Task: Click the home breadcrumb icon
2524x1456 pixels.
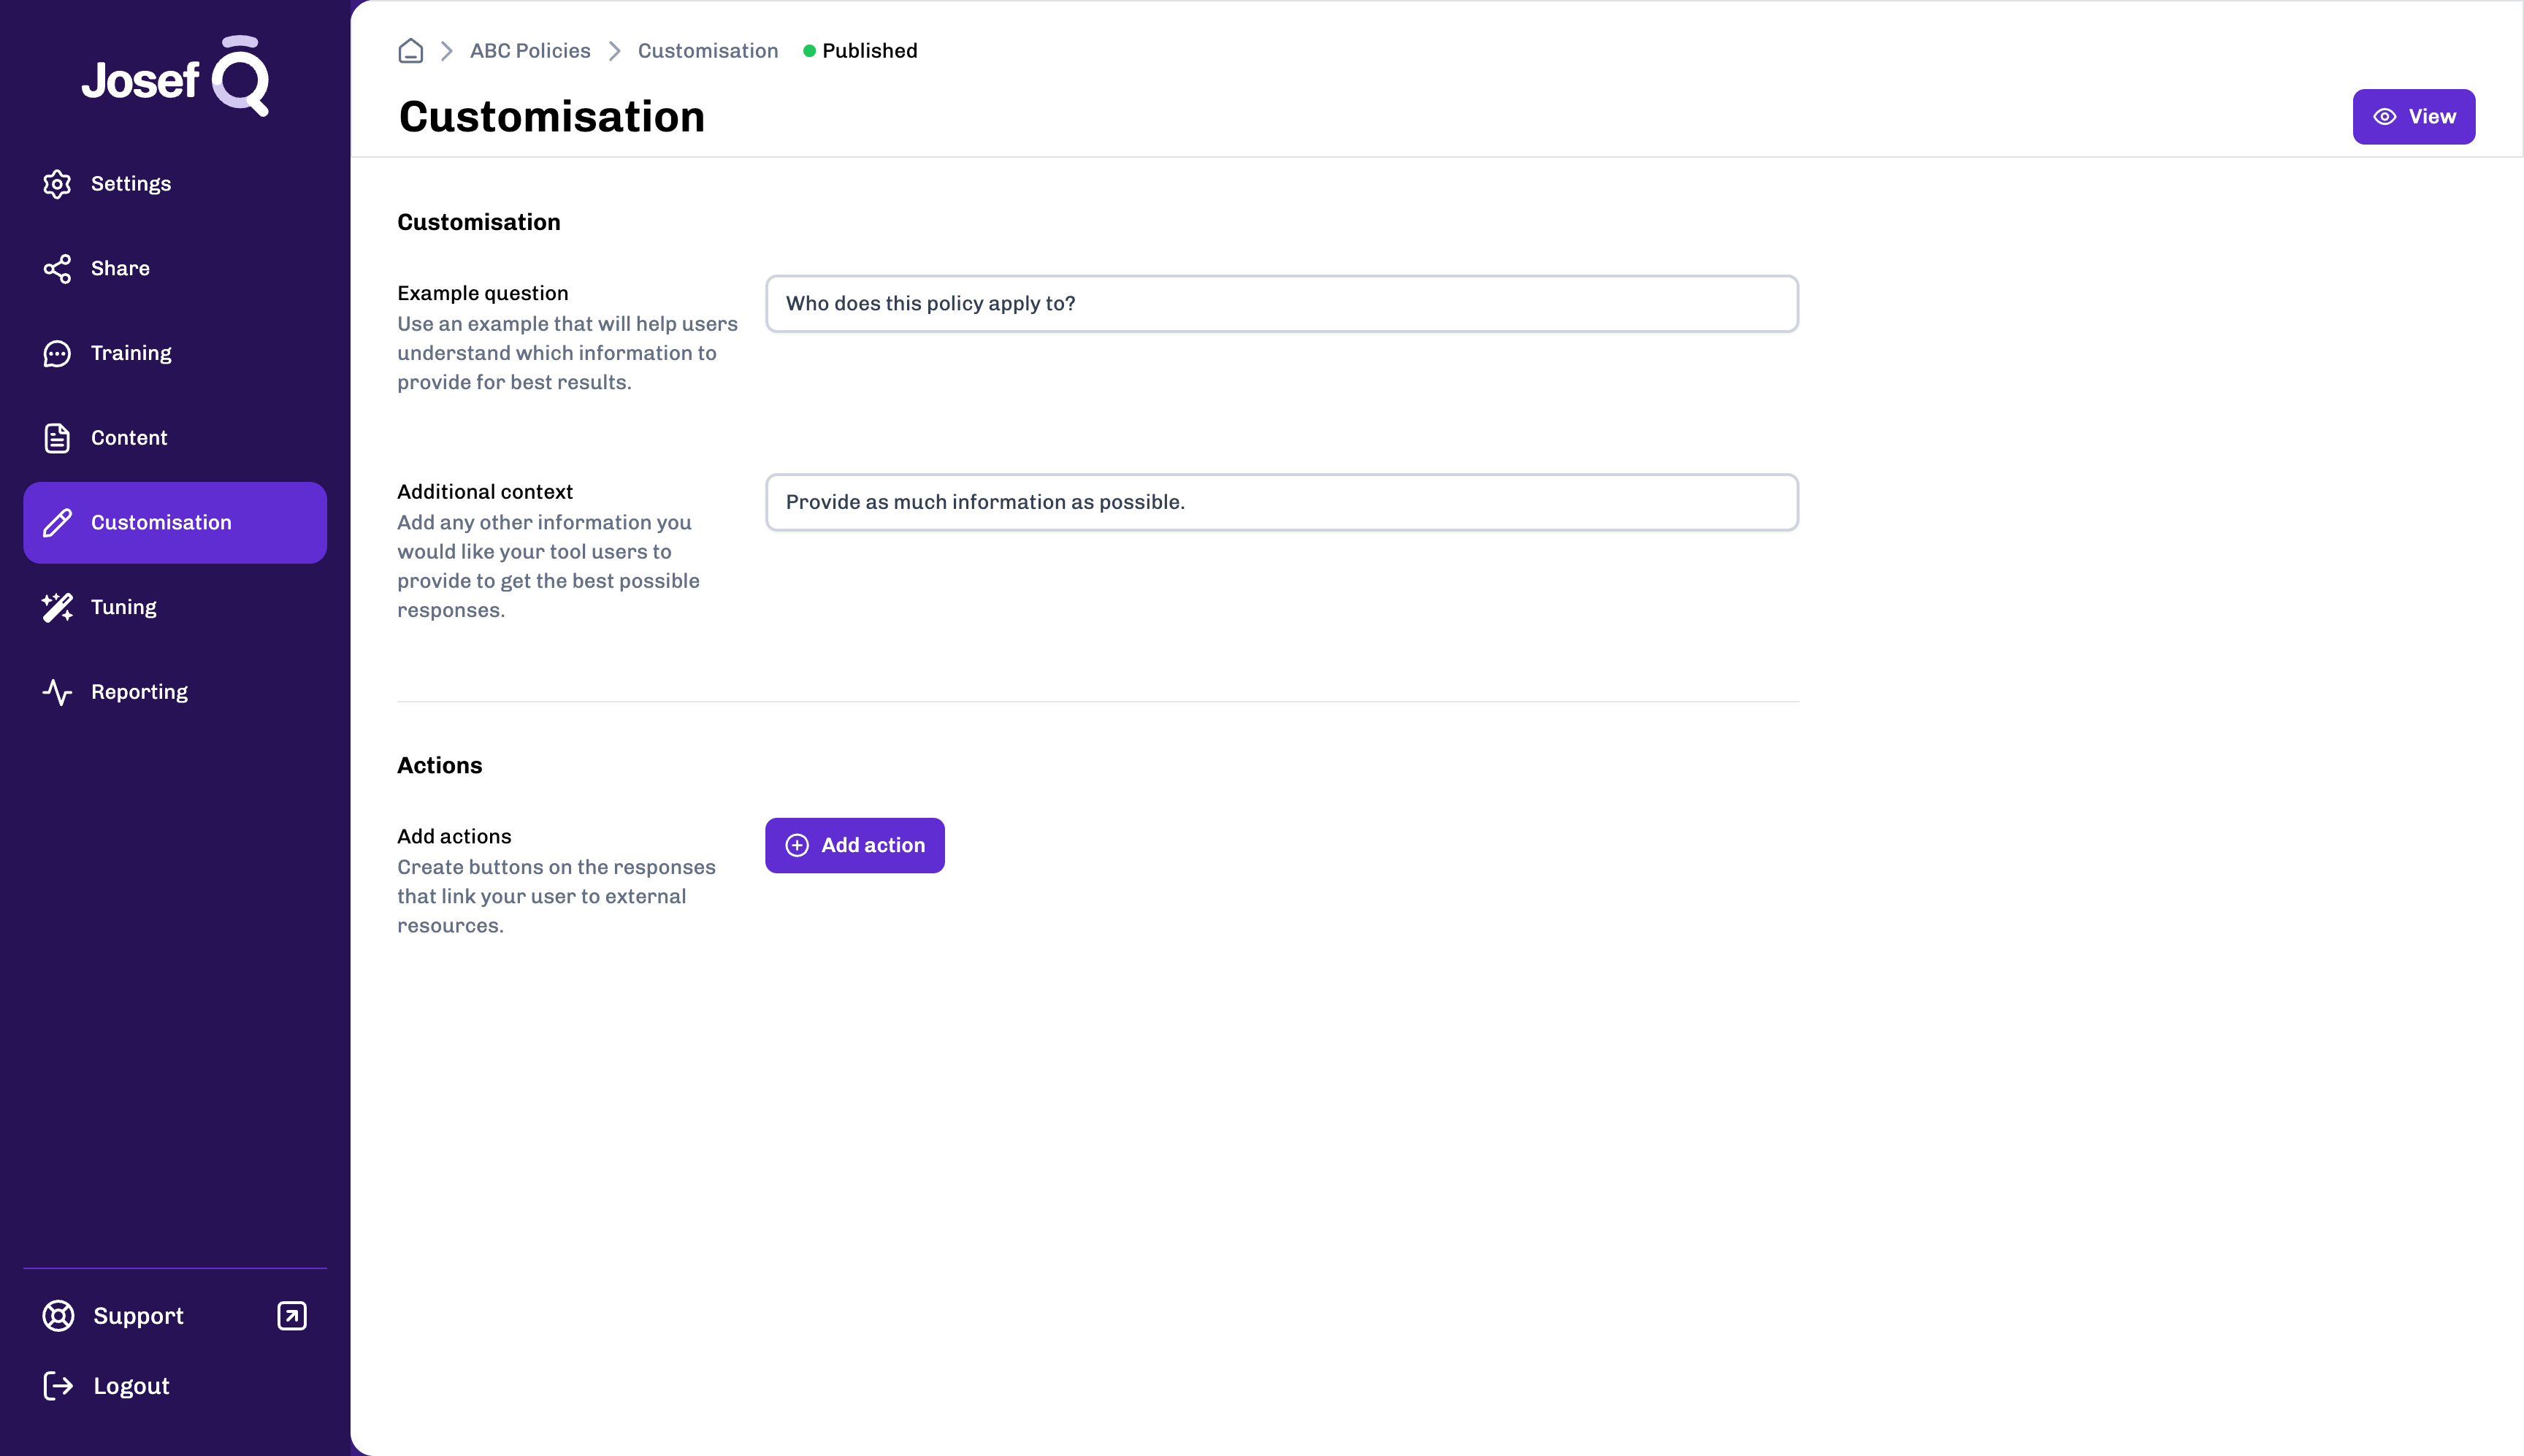Action: pyautogui.click(x=410, y=51)
